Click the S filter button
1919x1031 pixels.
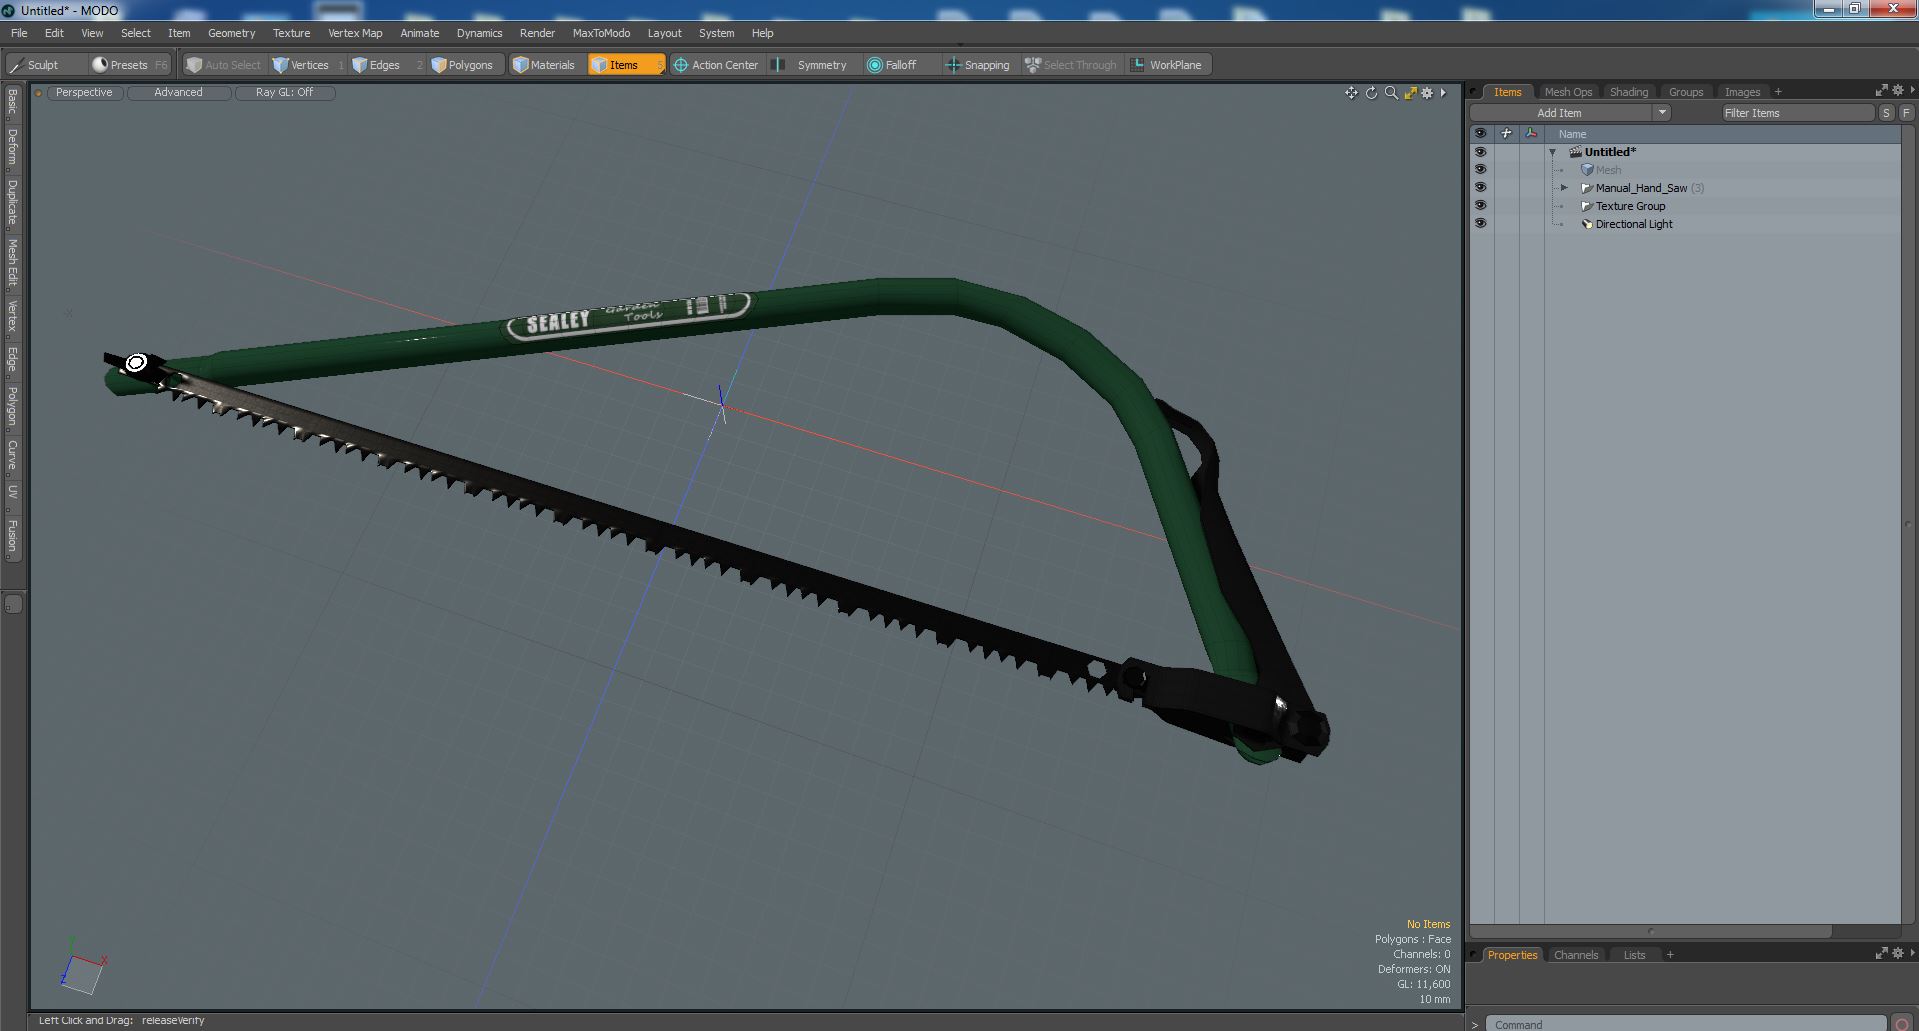[x=1886, y=113]
